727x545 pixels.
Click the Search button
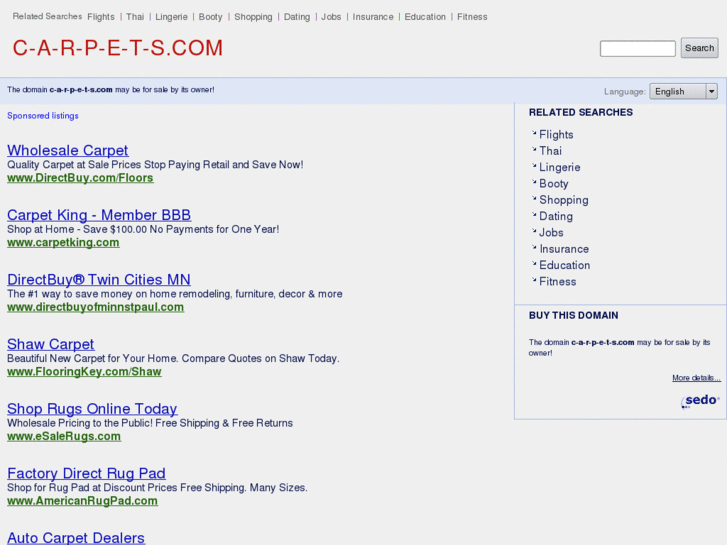(699, 48)
